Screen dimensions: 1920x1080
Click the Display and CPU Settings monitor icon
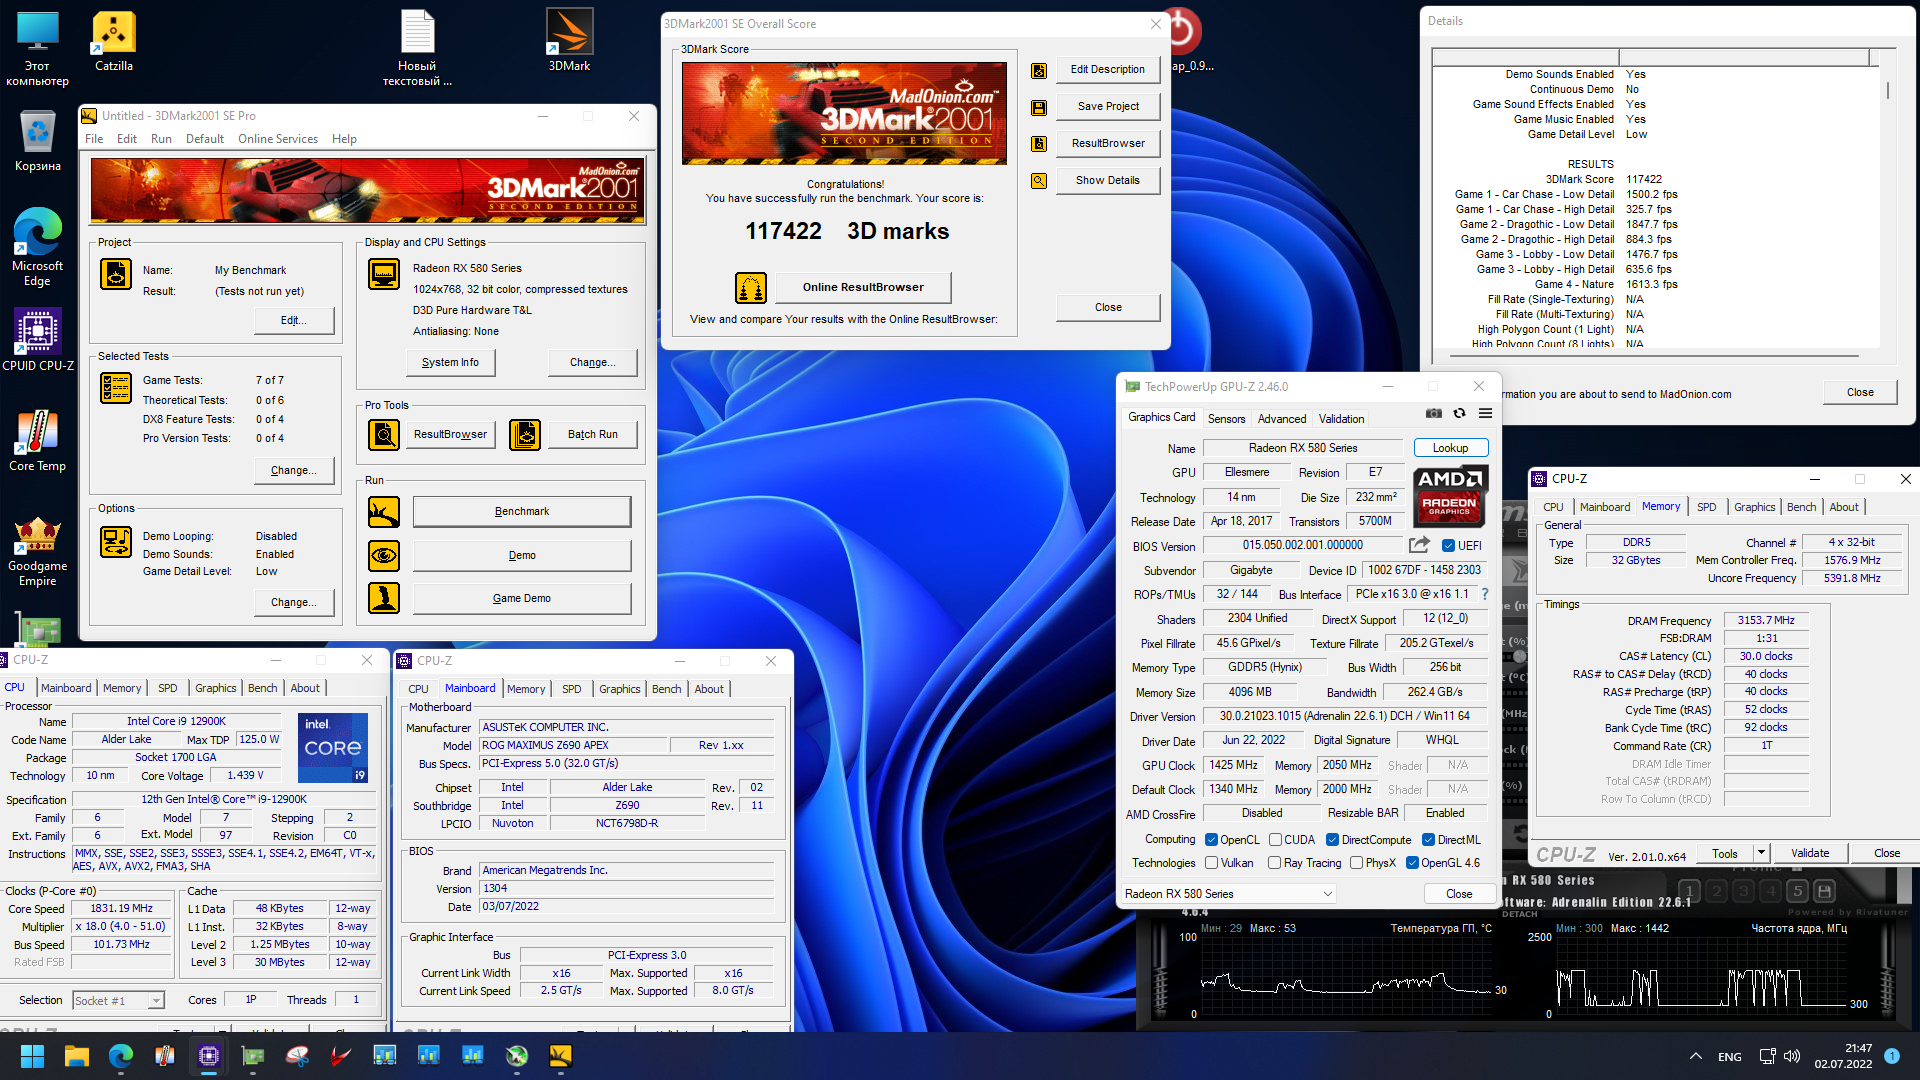384,274
